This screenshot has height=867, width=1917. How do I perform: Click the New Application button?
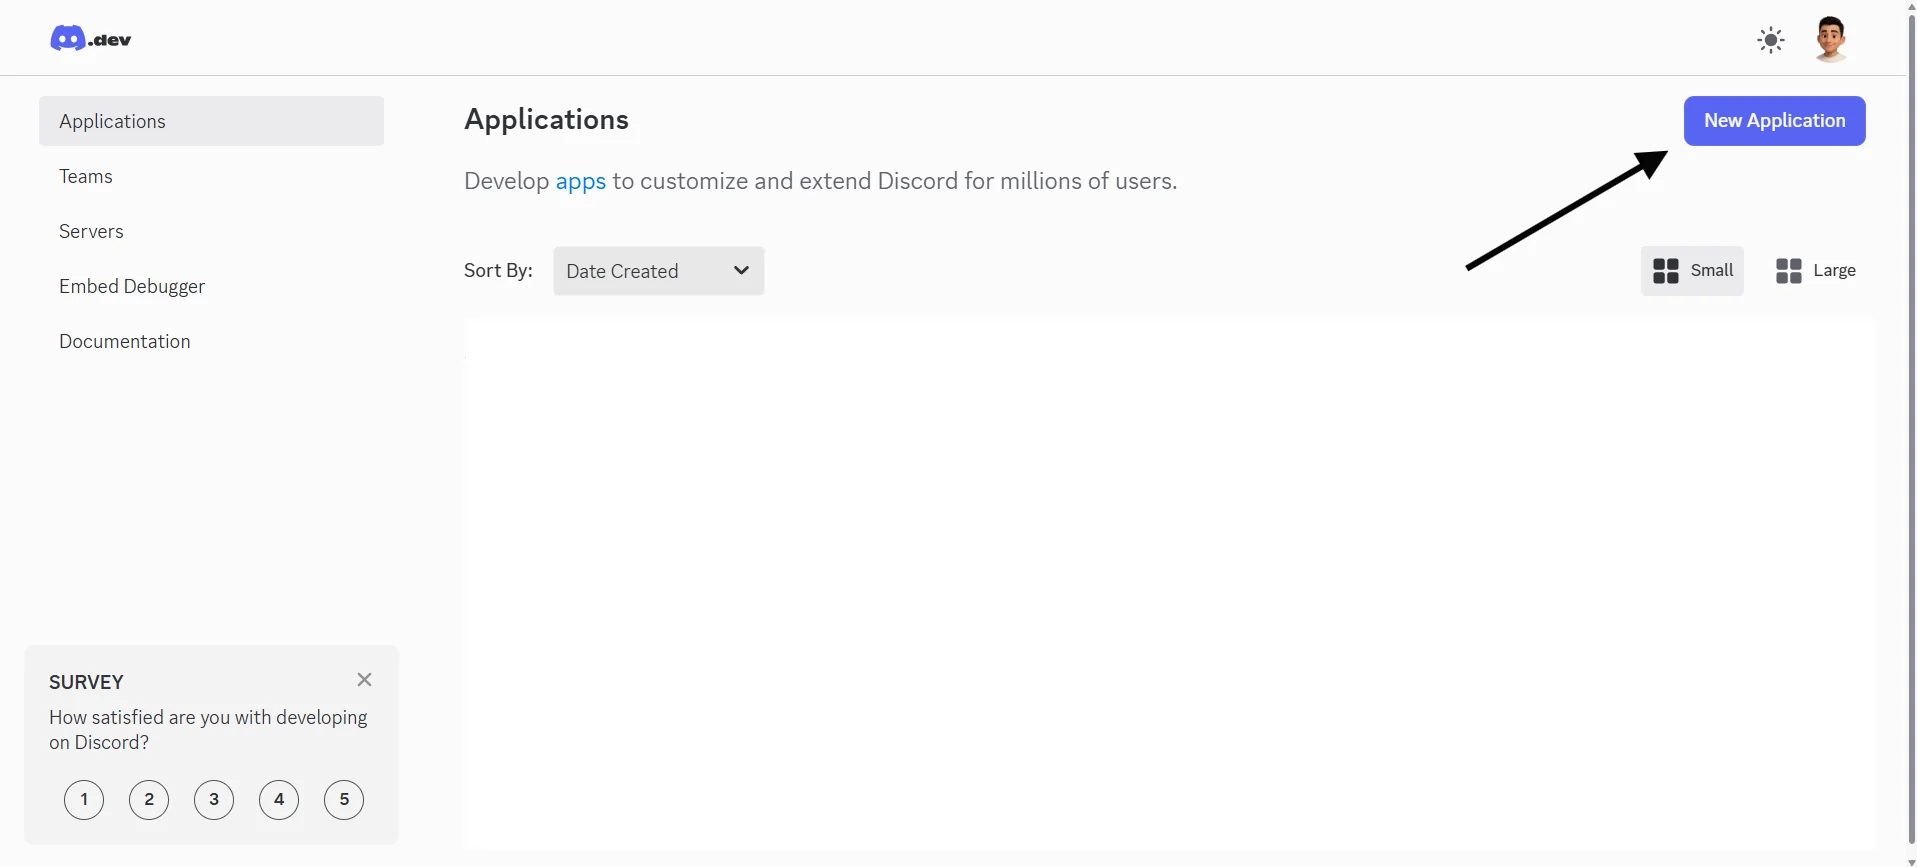pos(1774,121)
